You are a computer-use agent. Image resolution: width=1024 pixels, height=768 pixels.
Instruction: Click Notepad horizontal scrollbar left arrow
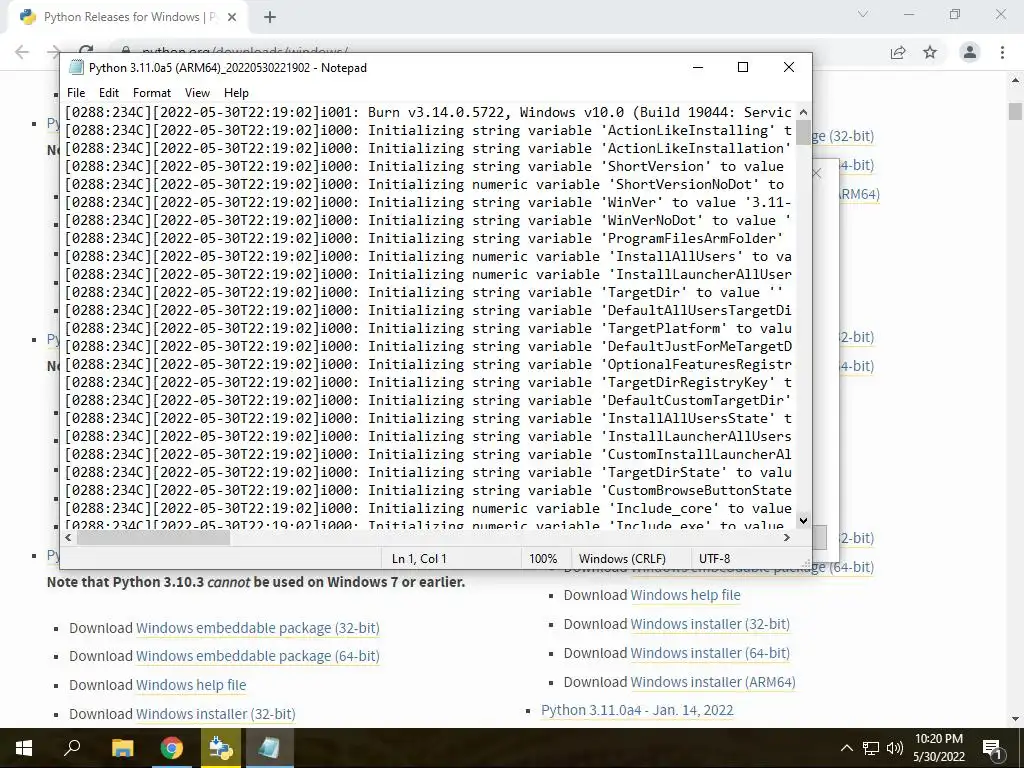click(x=69, y=537)
